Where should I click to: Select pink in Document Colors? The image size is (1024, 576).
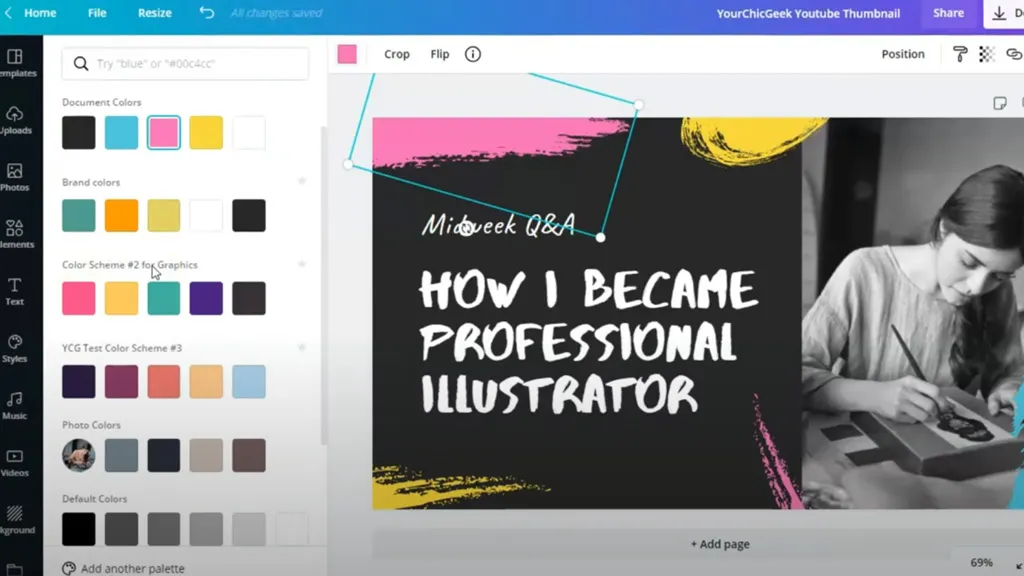click(164, 133)
